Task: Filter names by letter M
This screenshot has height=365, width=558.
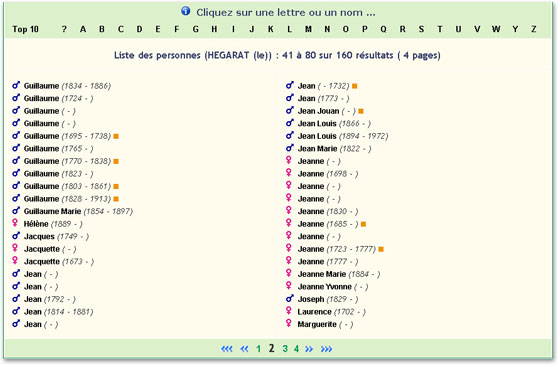Action: [x=308, y=29]
